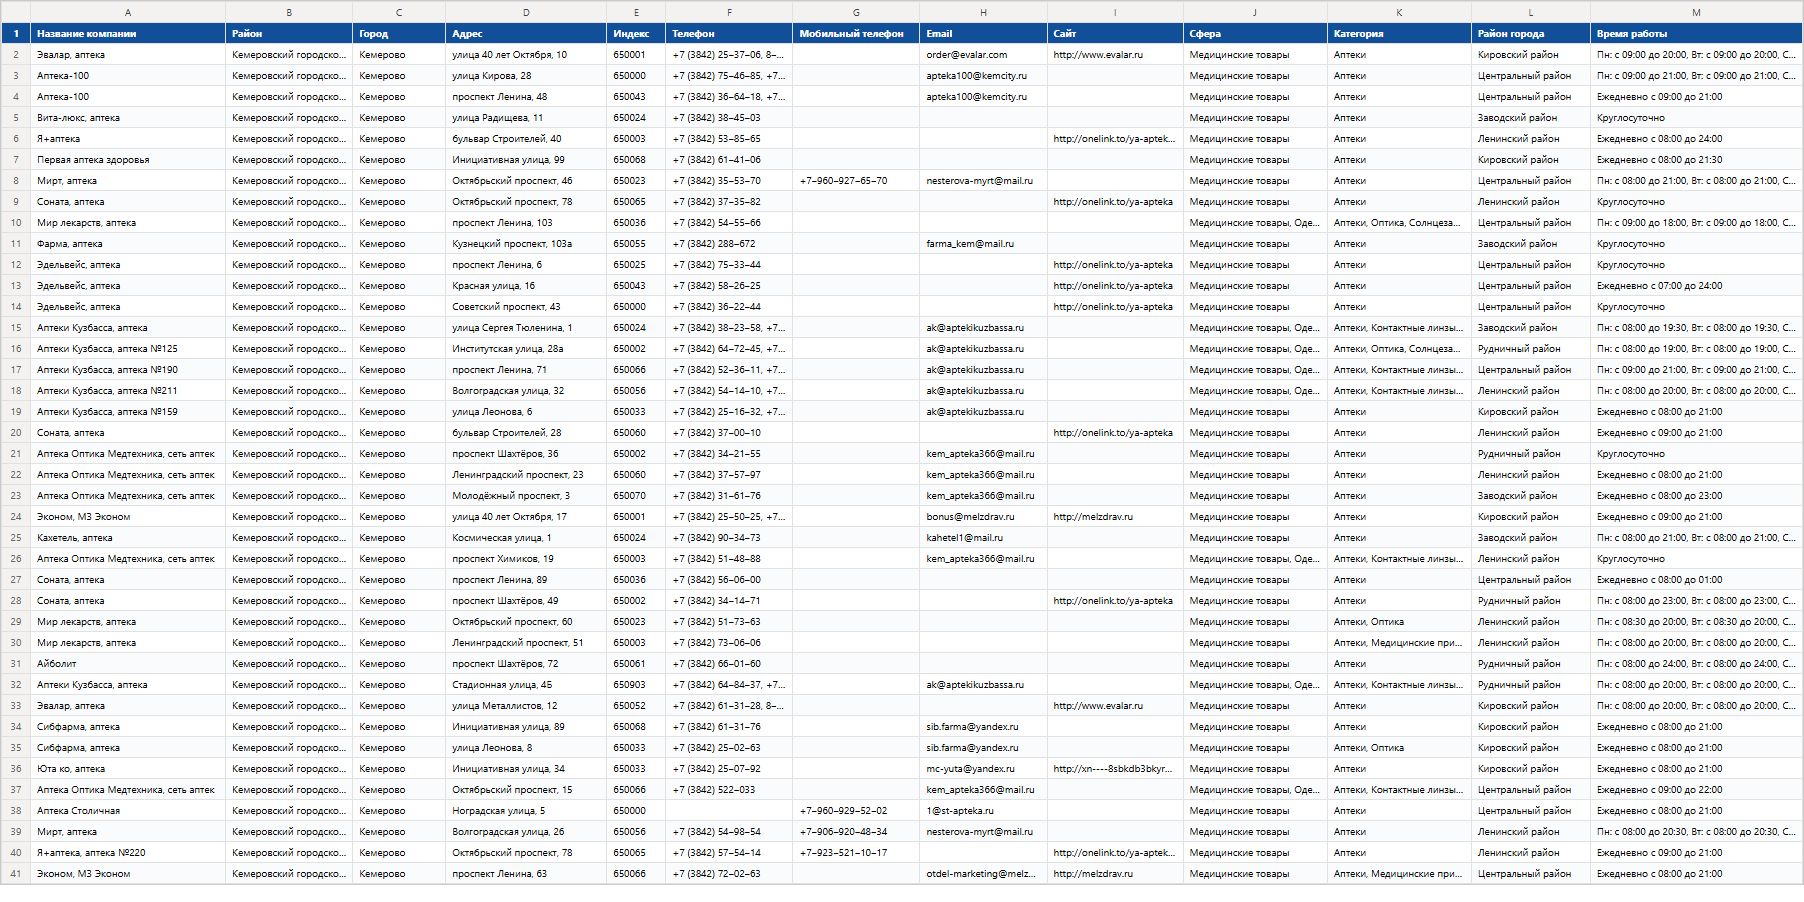Image resolution: width=1804 pixels, height=902 pixels.
Task: Click the cell 'Аптеки Кузбасса, аптека №211'
Action: [x=128, y=391]
